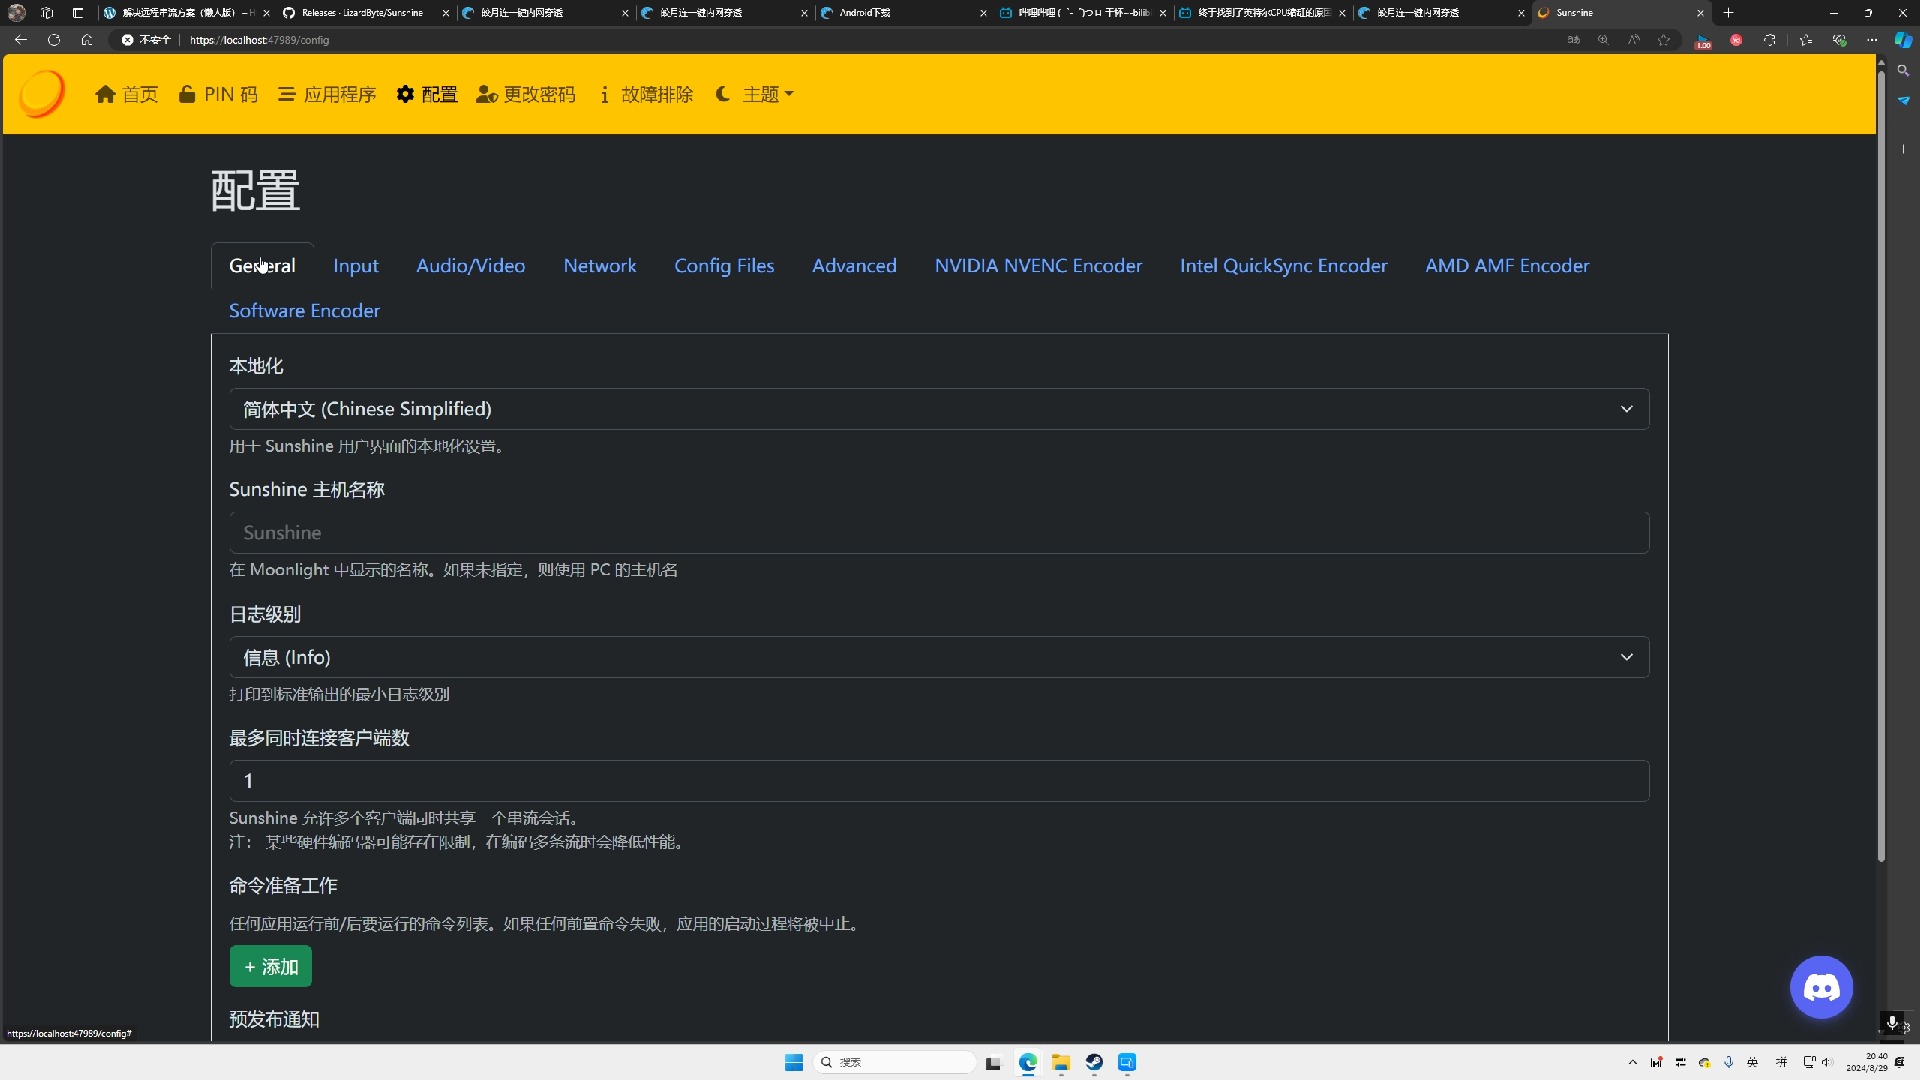
Task: Open the video speed extension icon
Action: coord(1703,41)
